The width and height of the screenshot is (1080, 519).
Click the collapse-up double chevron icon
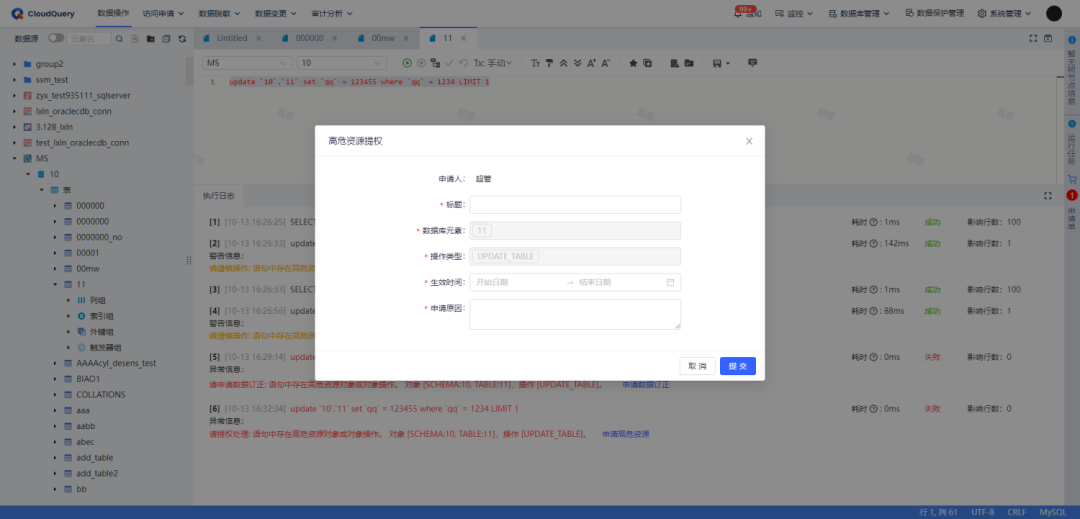563,63
